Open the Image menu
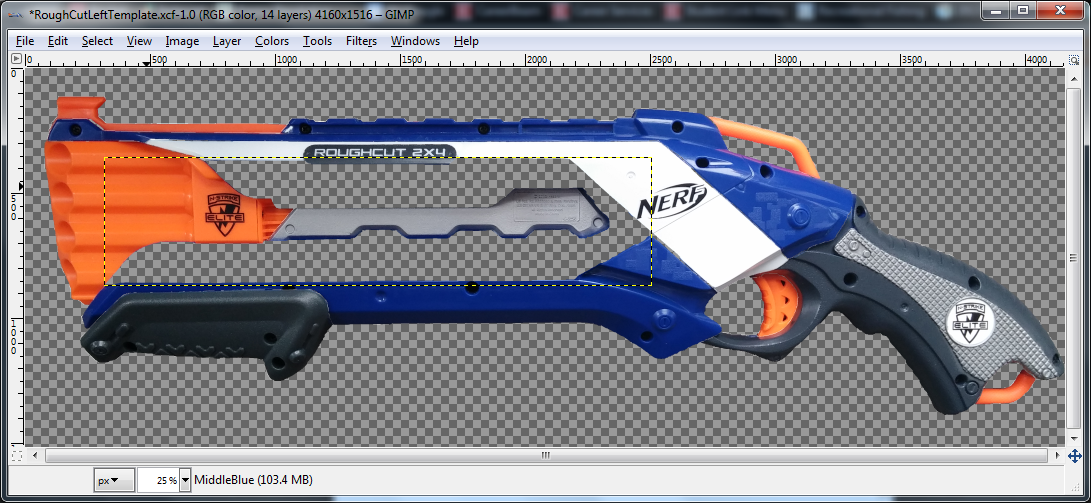Viewport: 1091px width, 503px height. point(182,41)
